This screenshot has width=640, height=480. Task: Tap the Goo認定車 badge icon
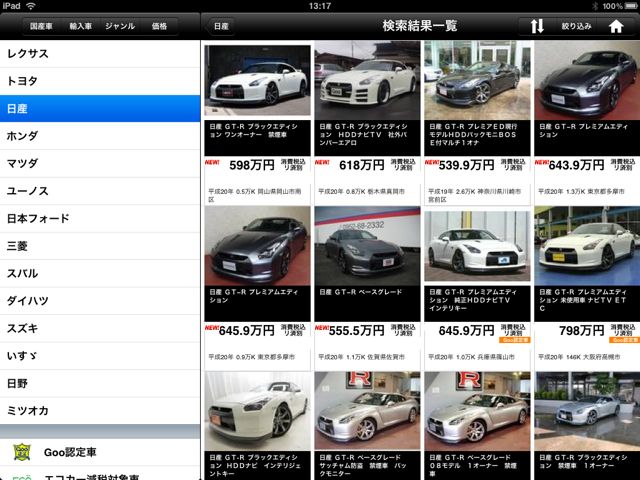22,452
